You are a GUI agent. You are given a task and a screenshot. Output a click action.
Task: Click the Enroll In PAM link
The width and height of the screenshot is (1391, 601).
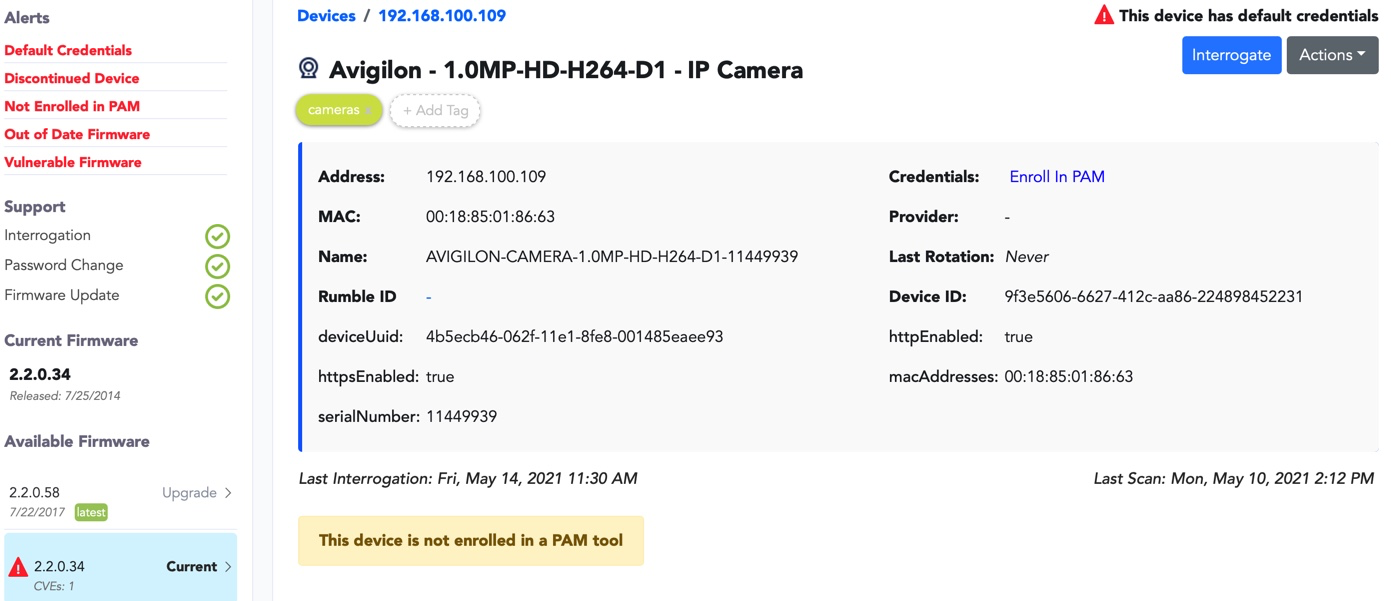[1057, 177]
